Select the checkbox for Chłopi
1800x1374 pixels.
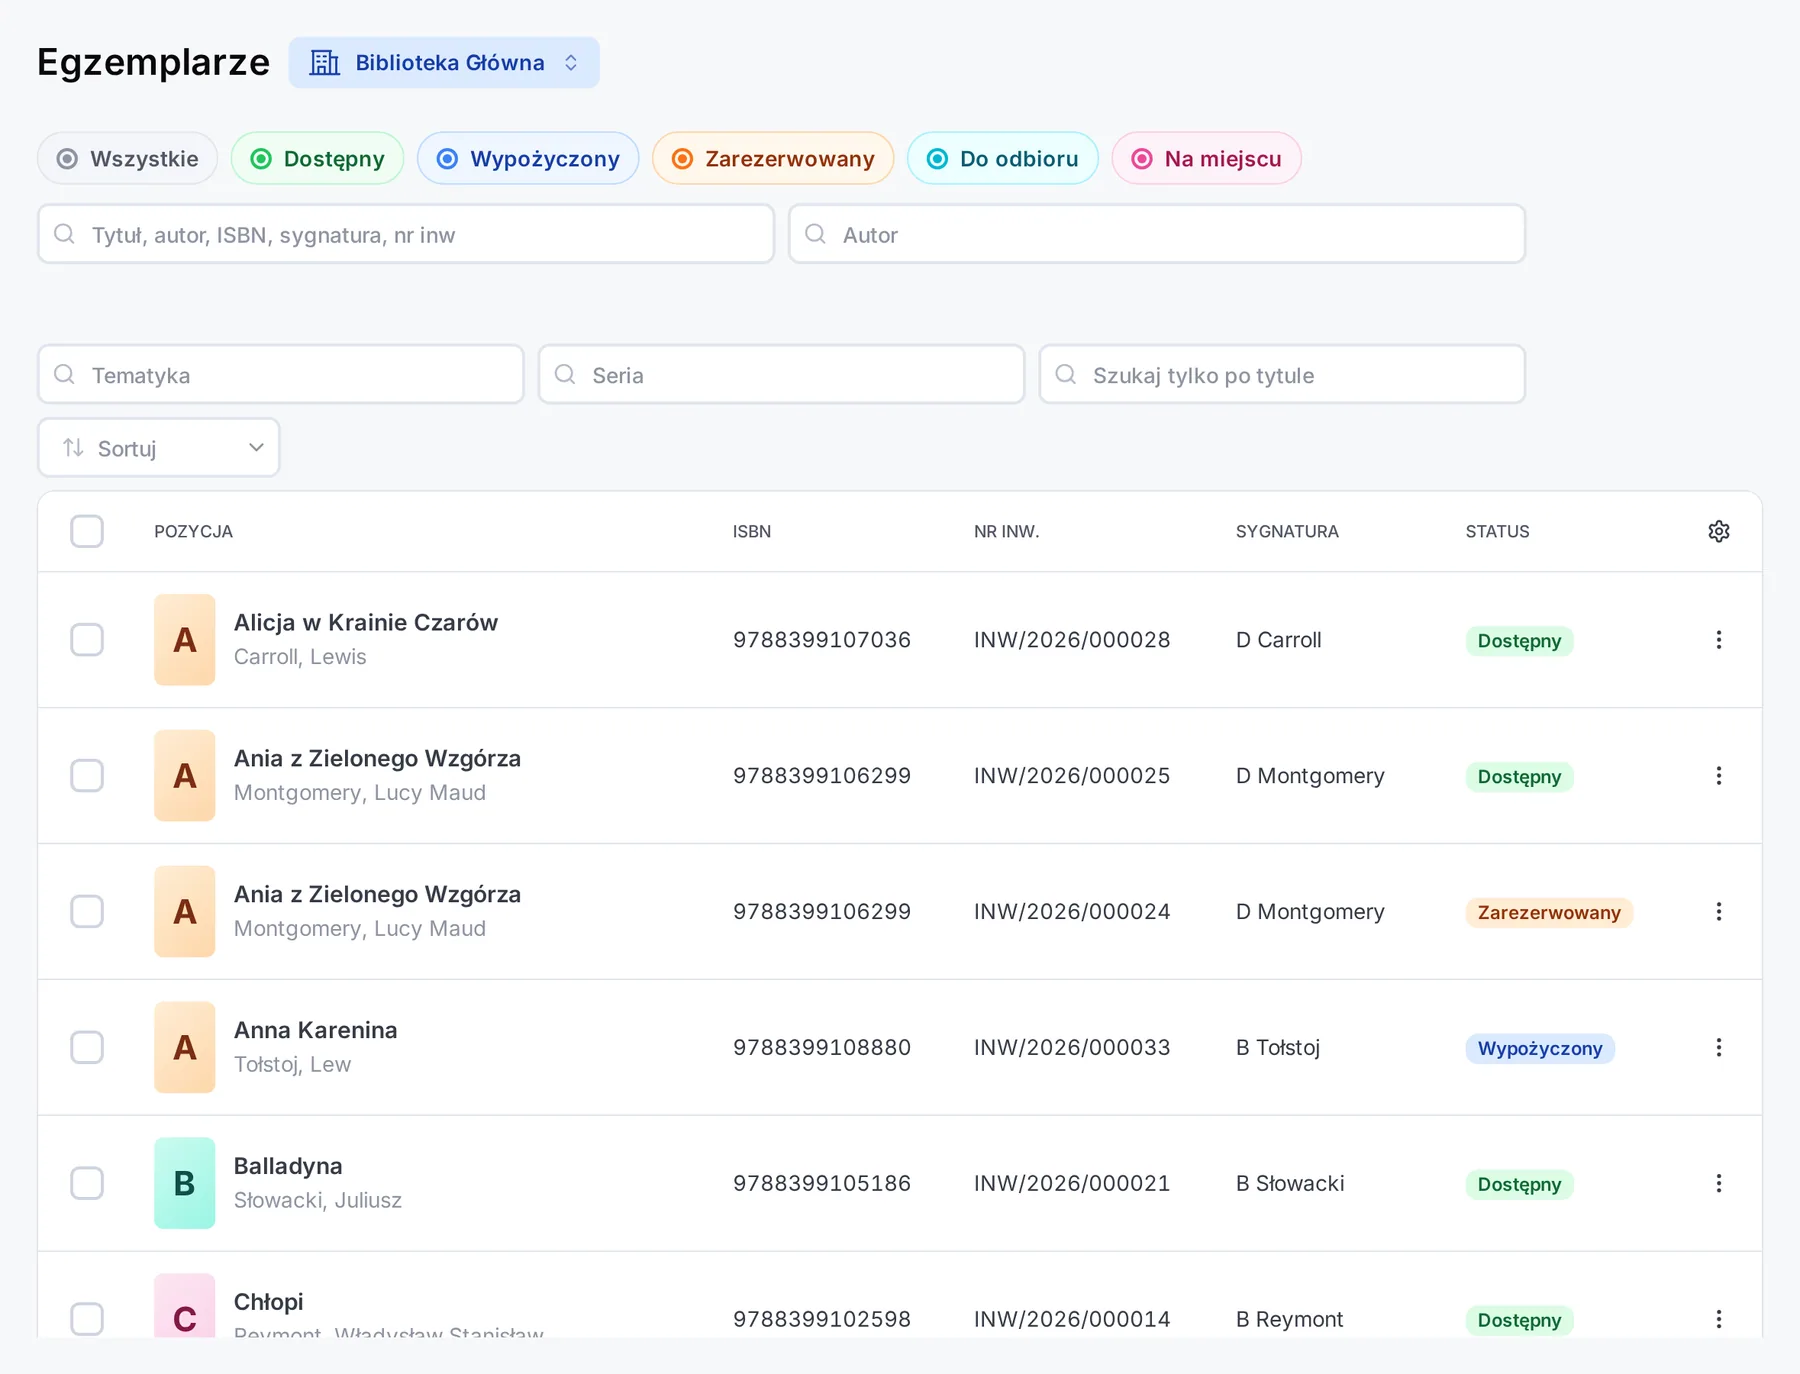[x=87, y=1319]
